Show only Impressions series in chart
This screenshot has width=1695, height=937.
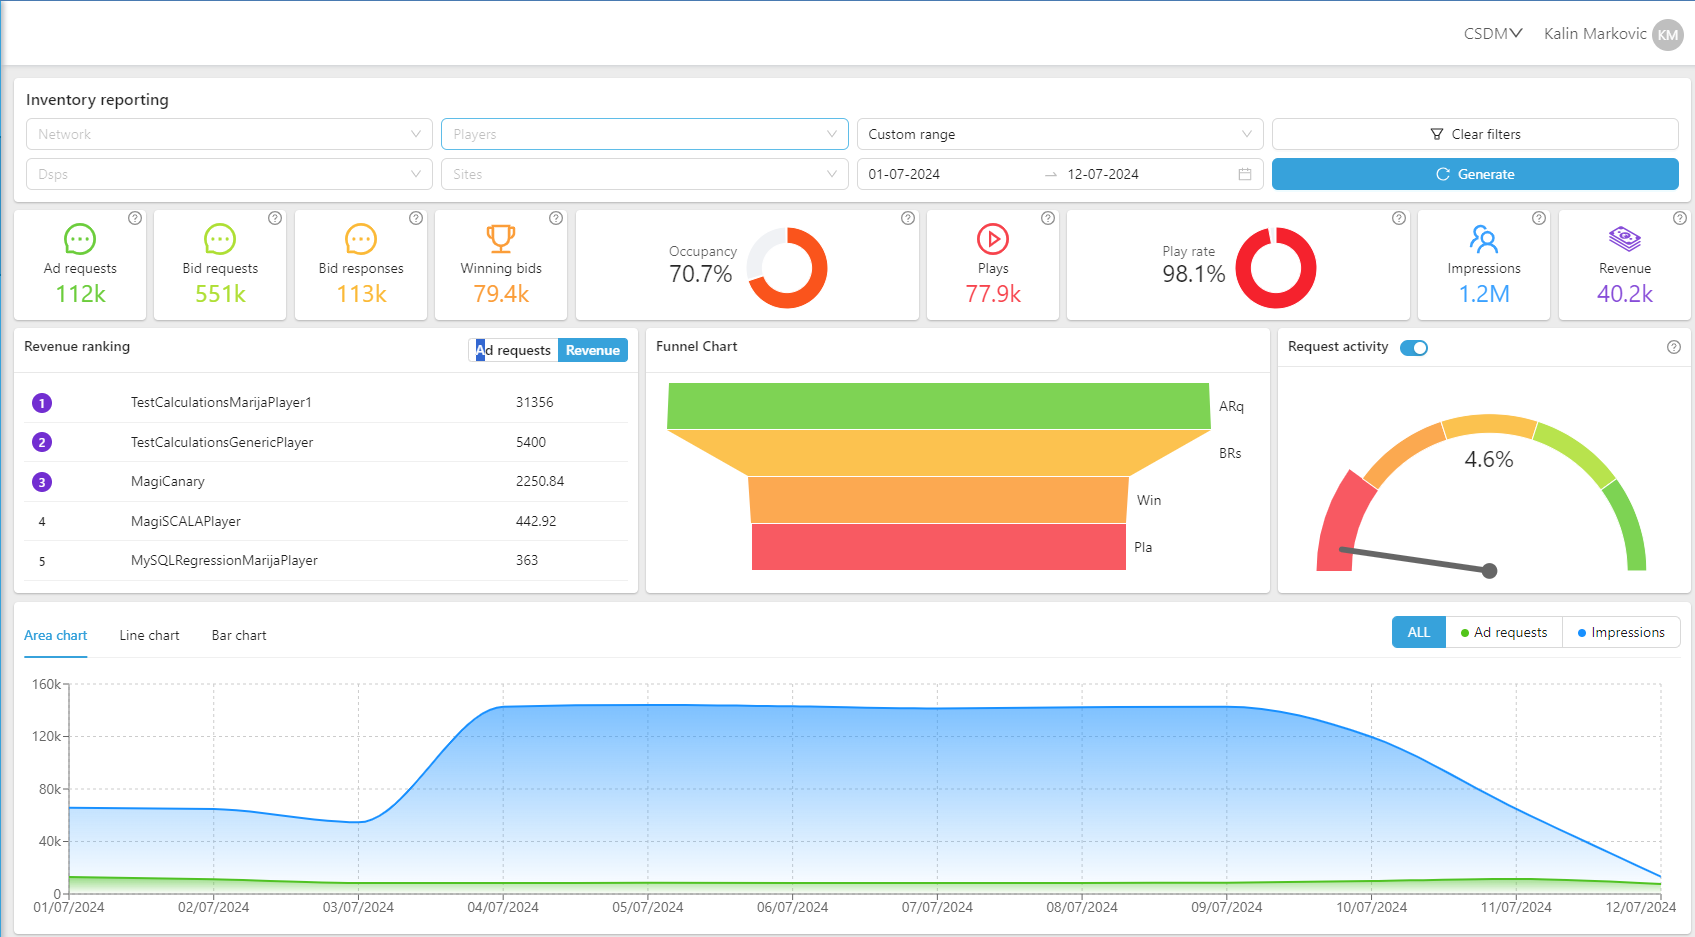tap(1620, 632)
